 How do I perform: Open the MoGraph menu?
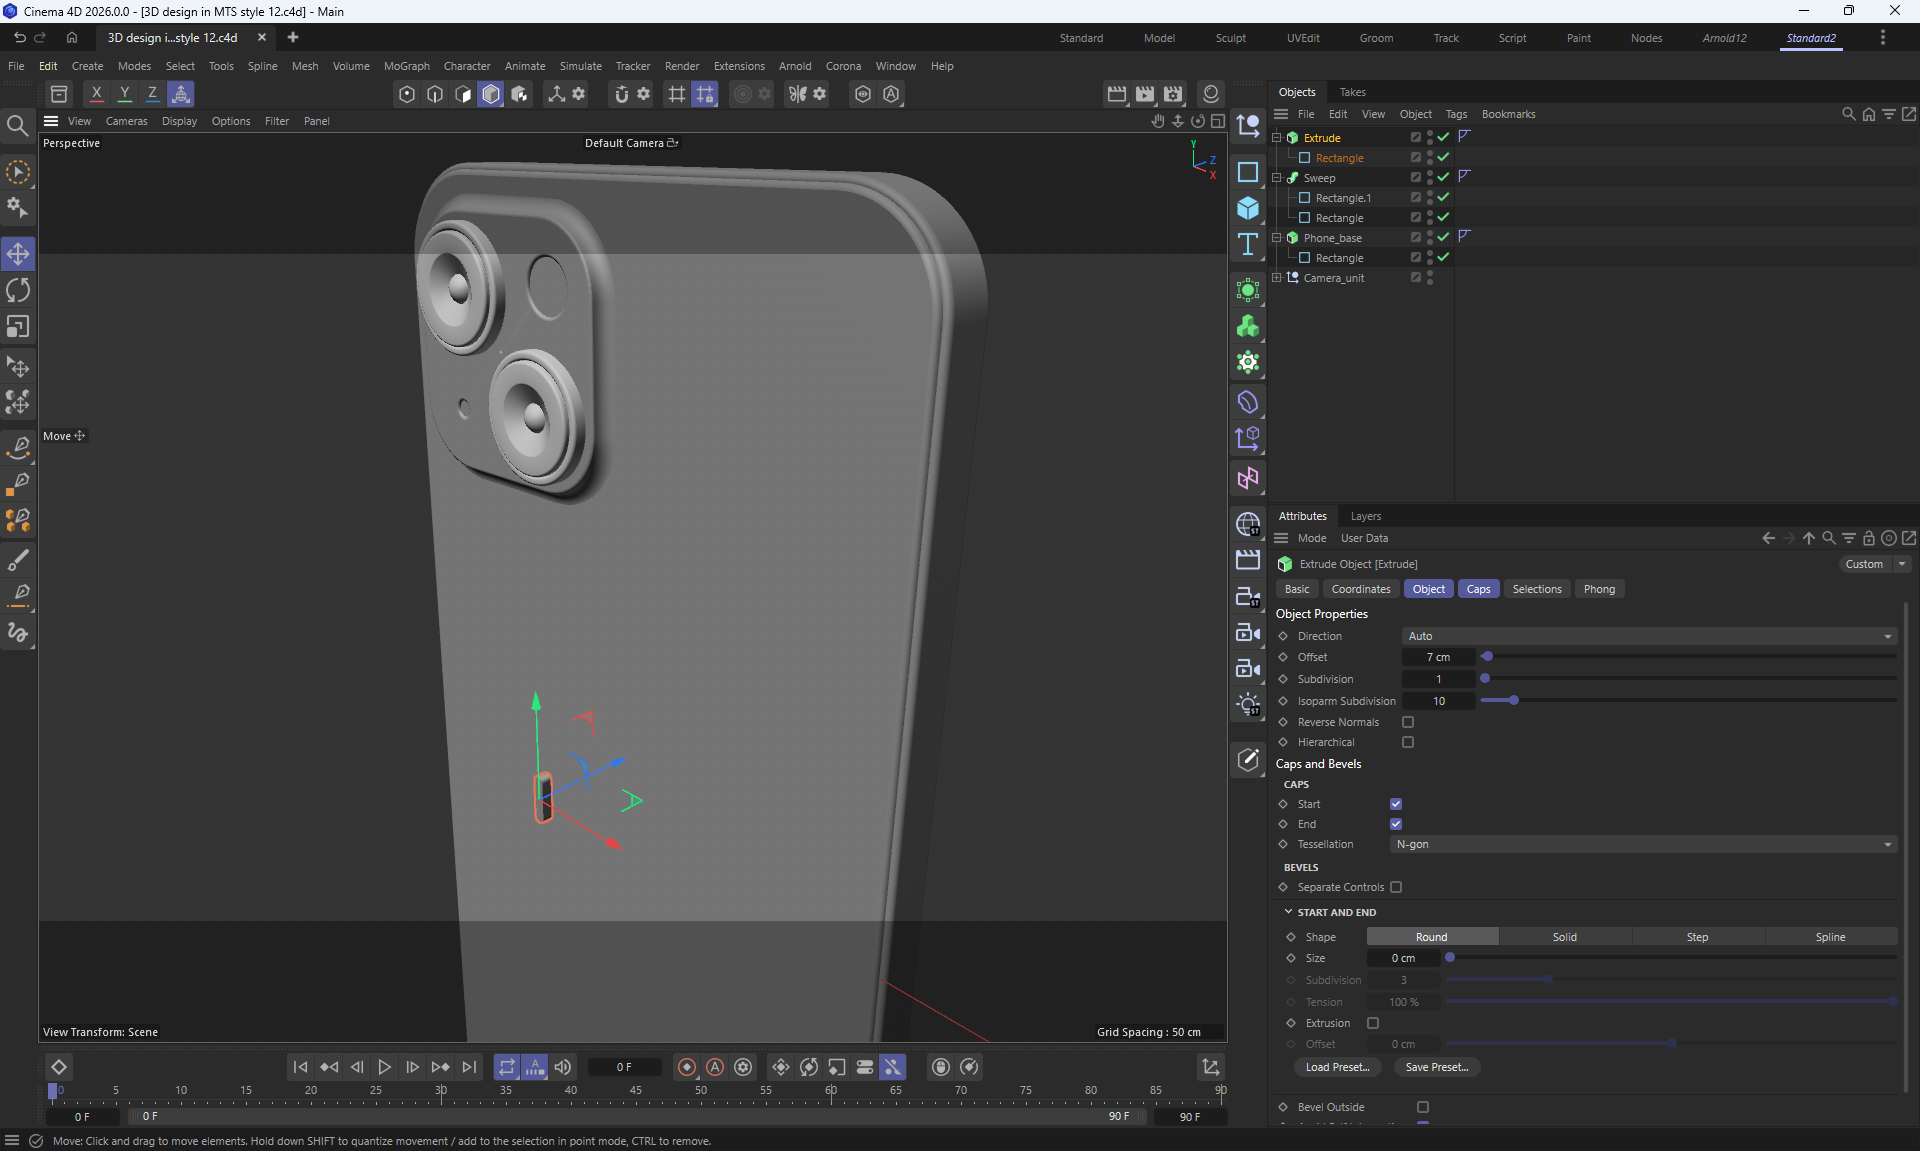coord(406,66)
